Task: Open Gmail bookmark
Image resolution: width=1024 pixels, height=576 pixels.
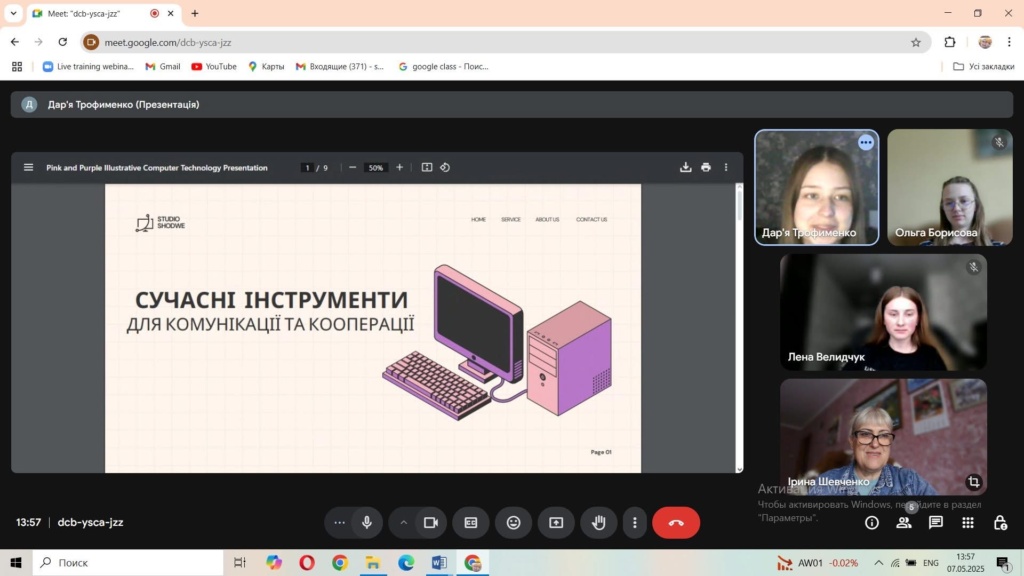Action: [x=163, y=67]
